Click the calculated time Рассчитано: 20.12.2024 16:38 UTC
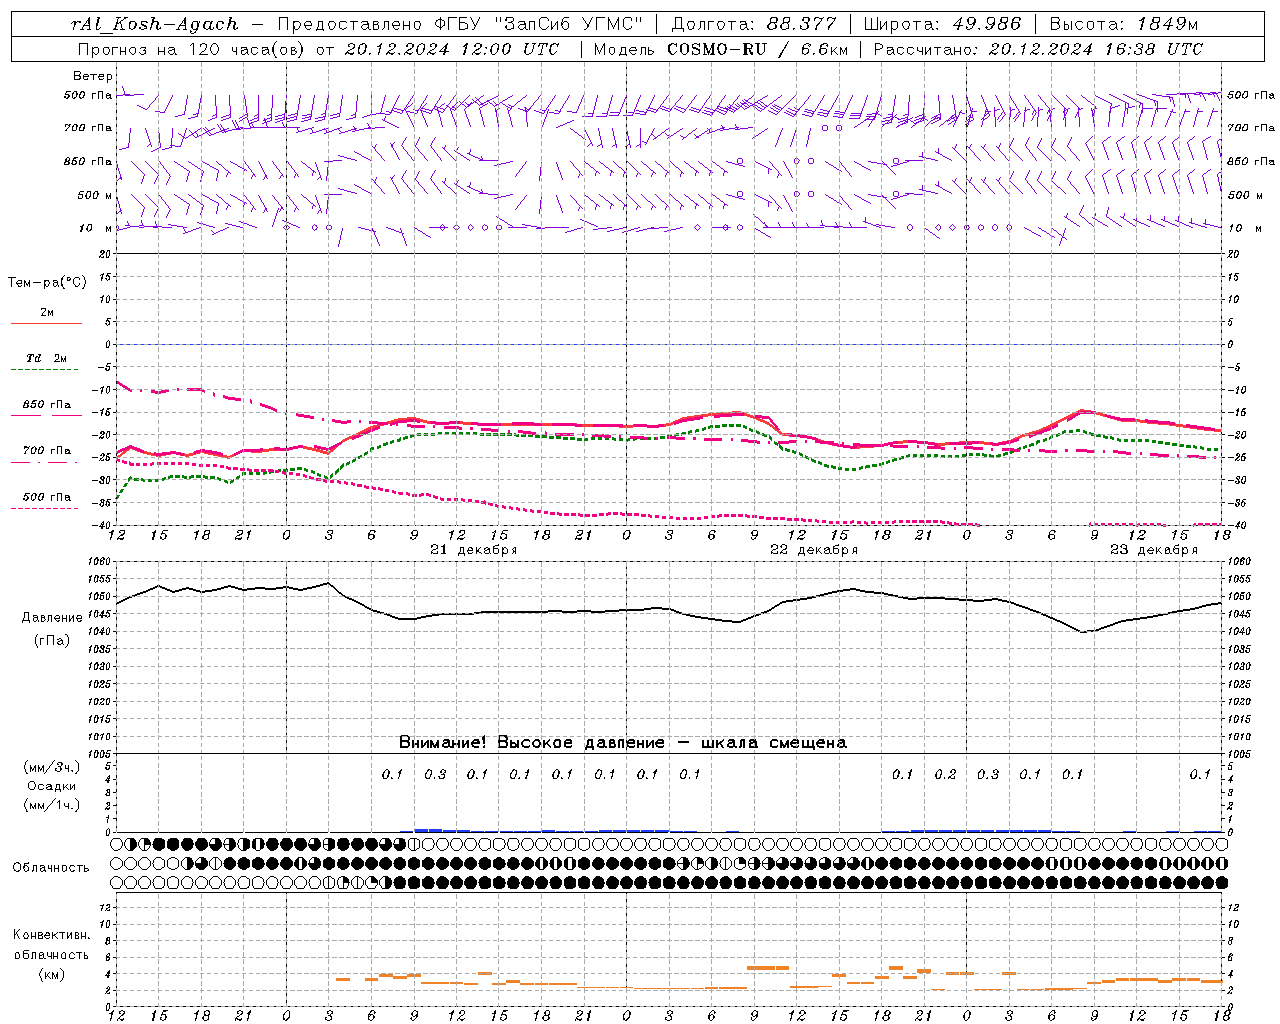The image size is (1280, 1024). click(1038, 49)
